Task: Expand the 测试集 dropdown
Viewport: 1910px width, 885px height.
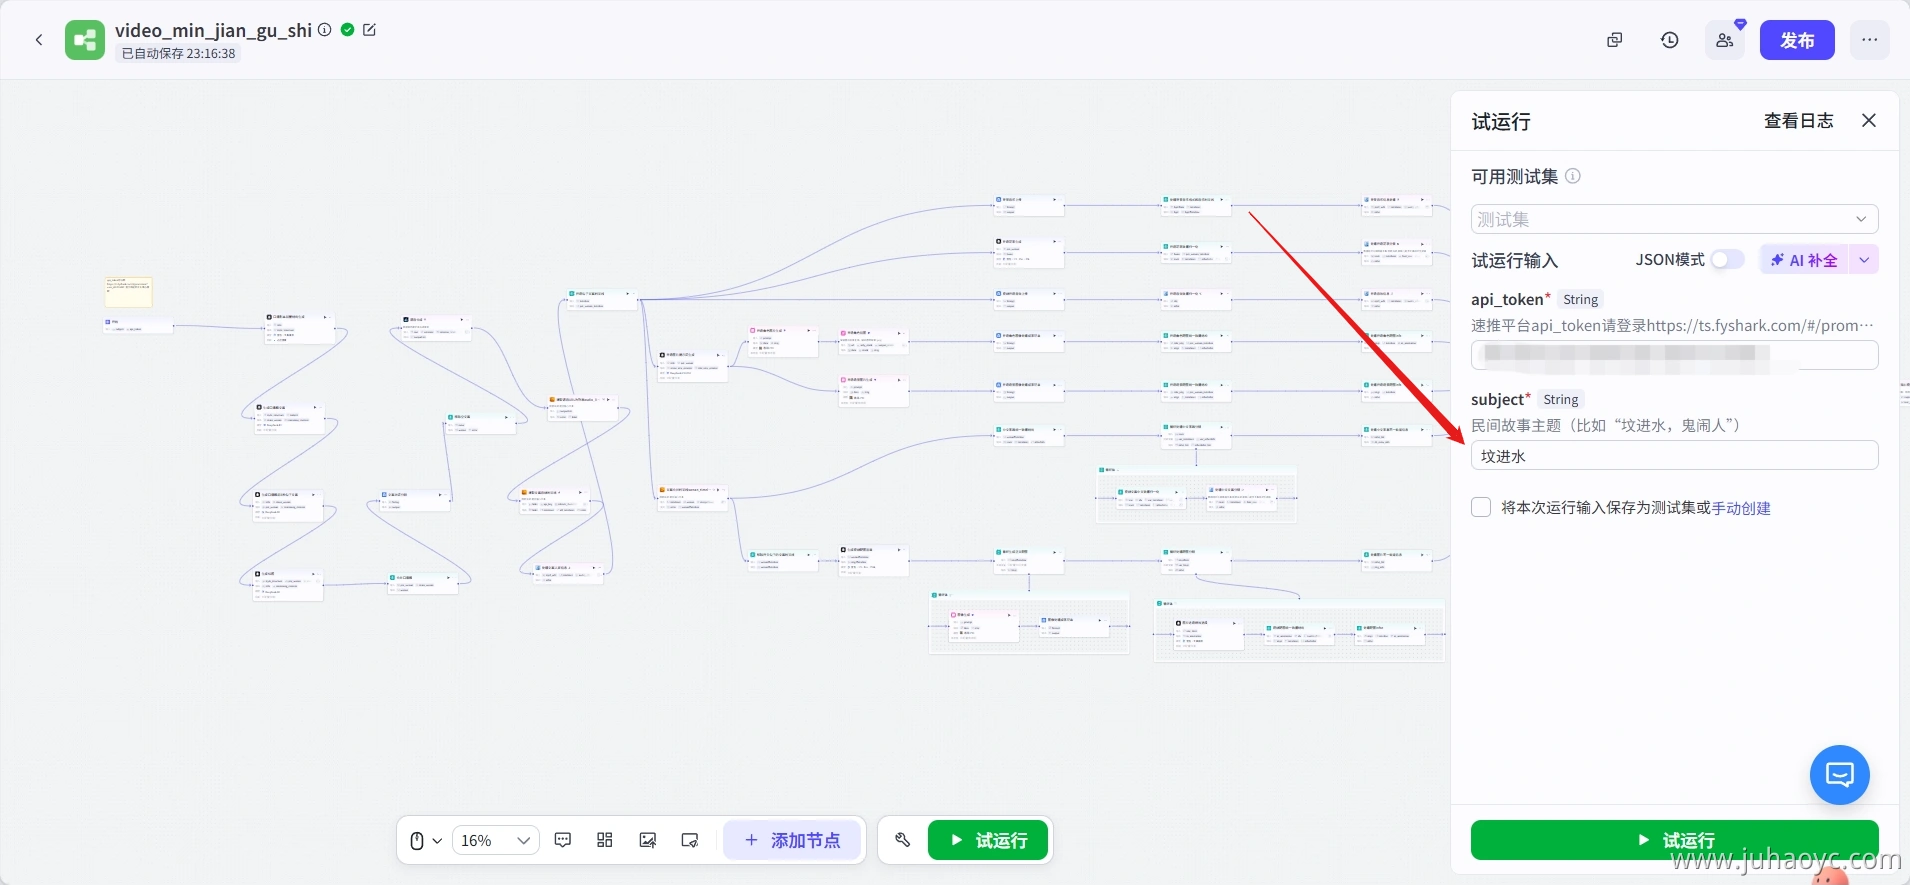Action: (x=1675, y=219)
